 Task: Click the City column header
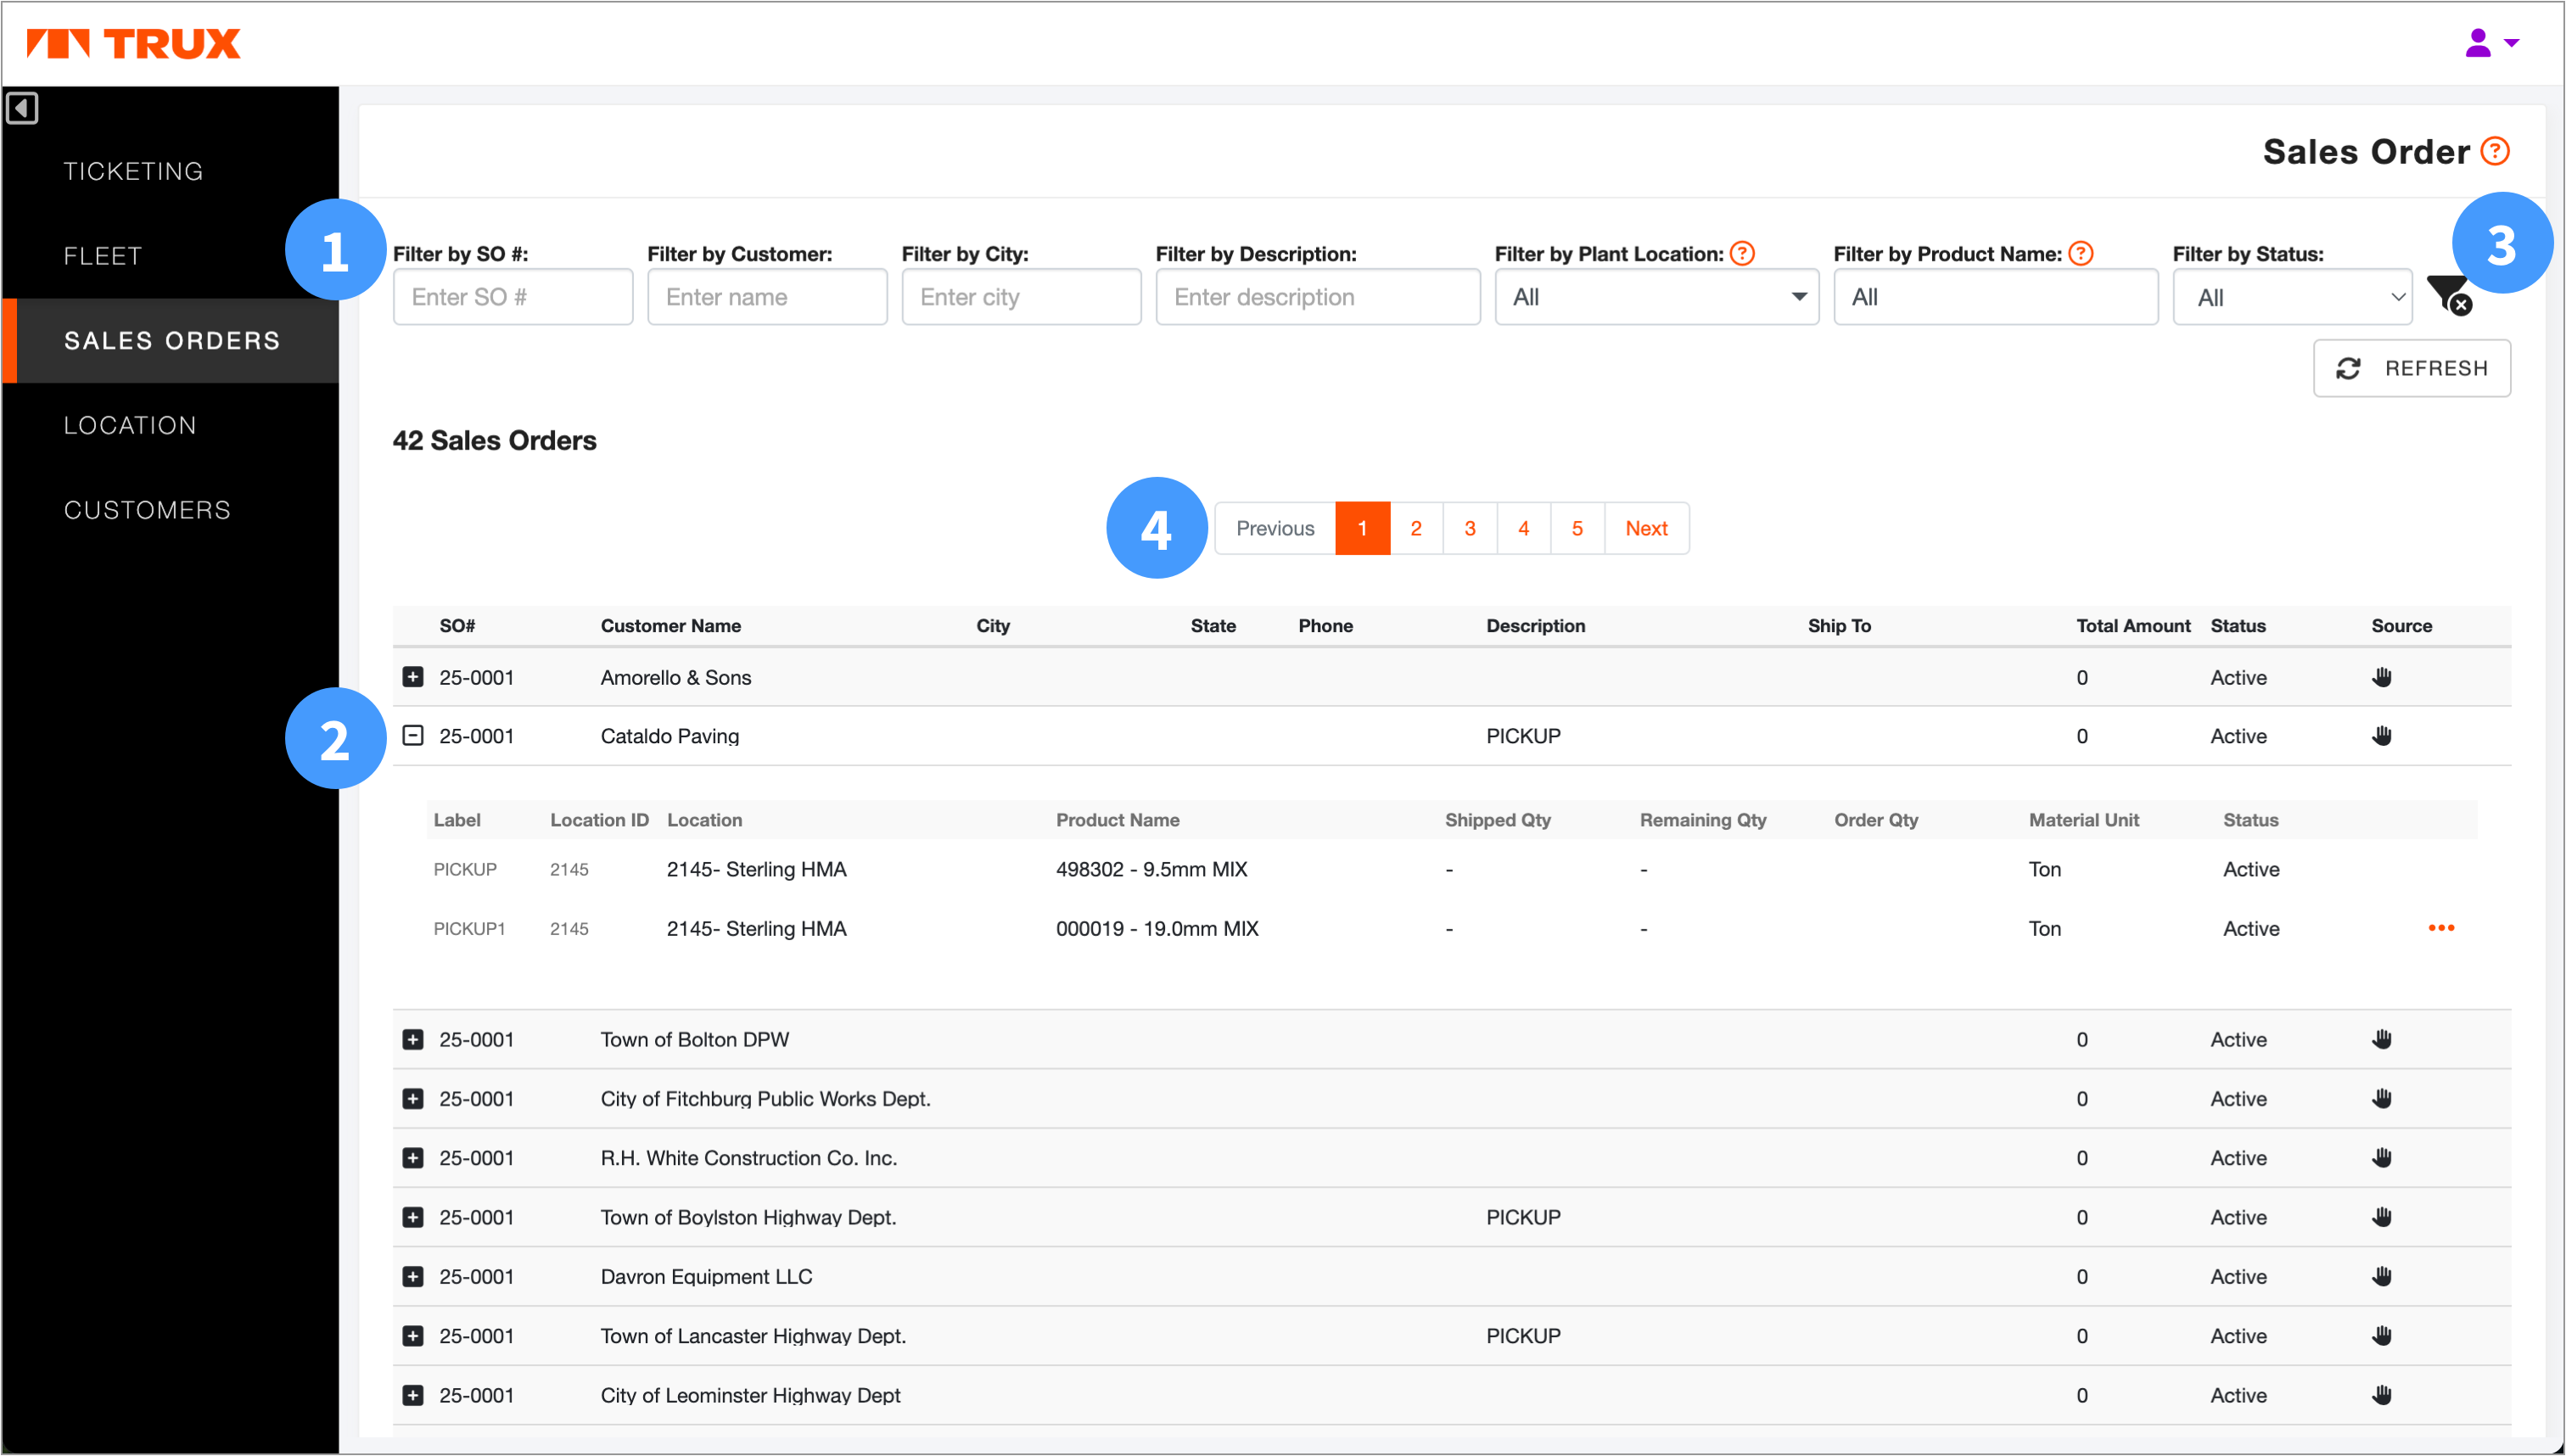pyautogui.click(x=993, y=626)
